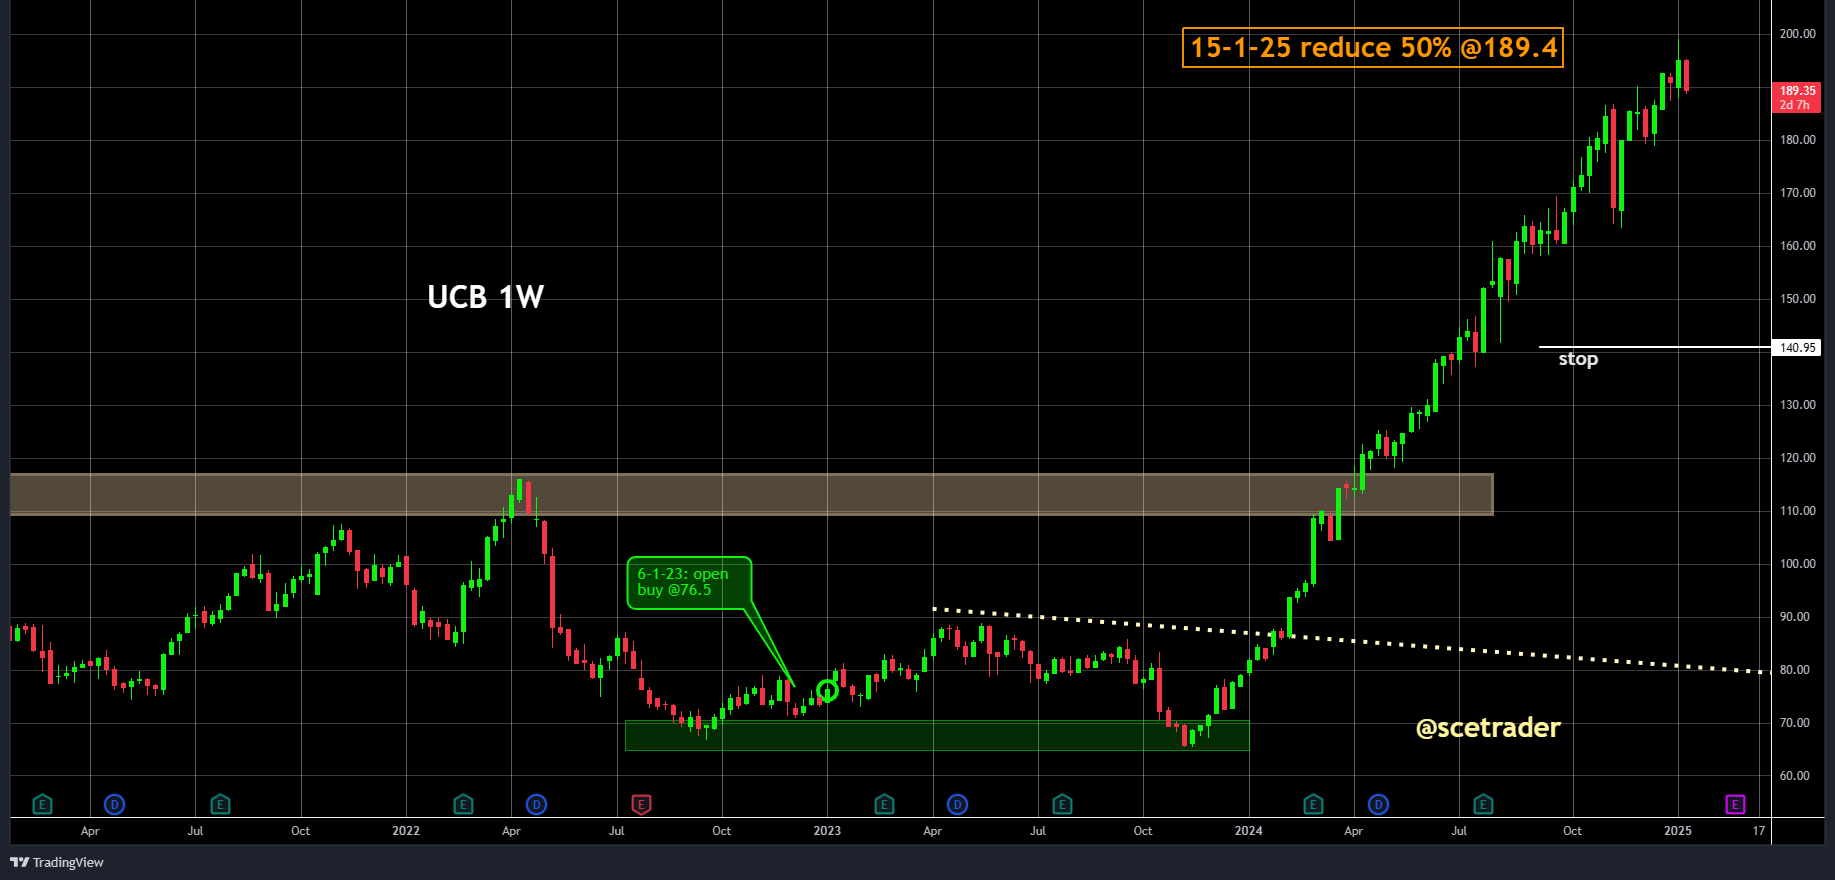Select the brown resistance zone rectangle
The image size is (1835, 880).
coord(752,494)
